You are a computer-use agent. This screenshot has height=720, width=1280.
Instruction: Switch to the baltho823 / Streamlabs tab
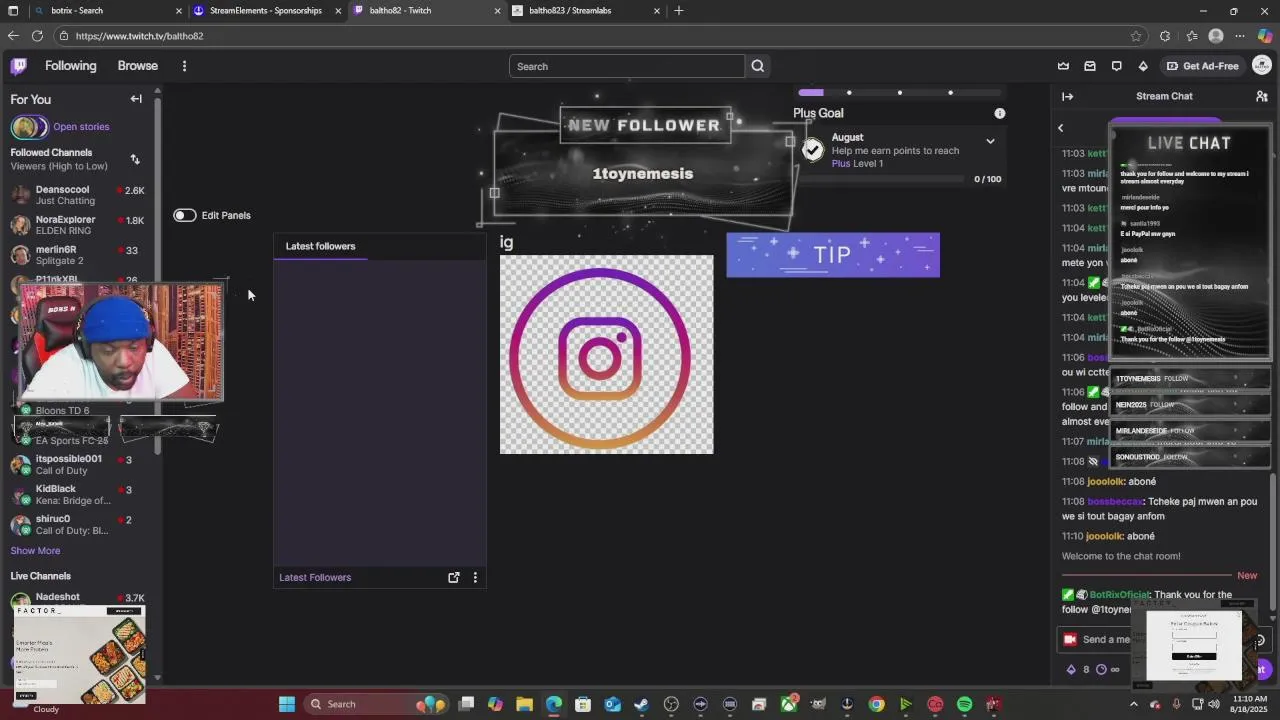[586, 10]
